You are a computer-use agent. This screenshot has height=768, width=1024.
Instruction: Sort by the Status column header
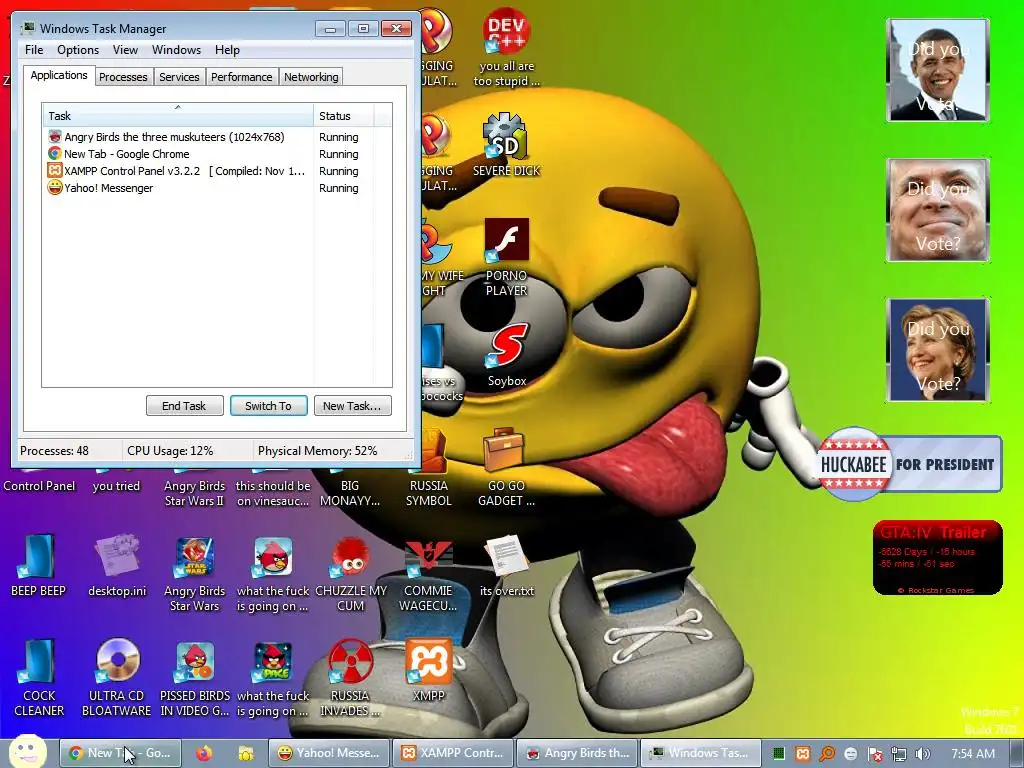[344, 116]
